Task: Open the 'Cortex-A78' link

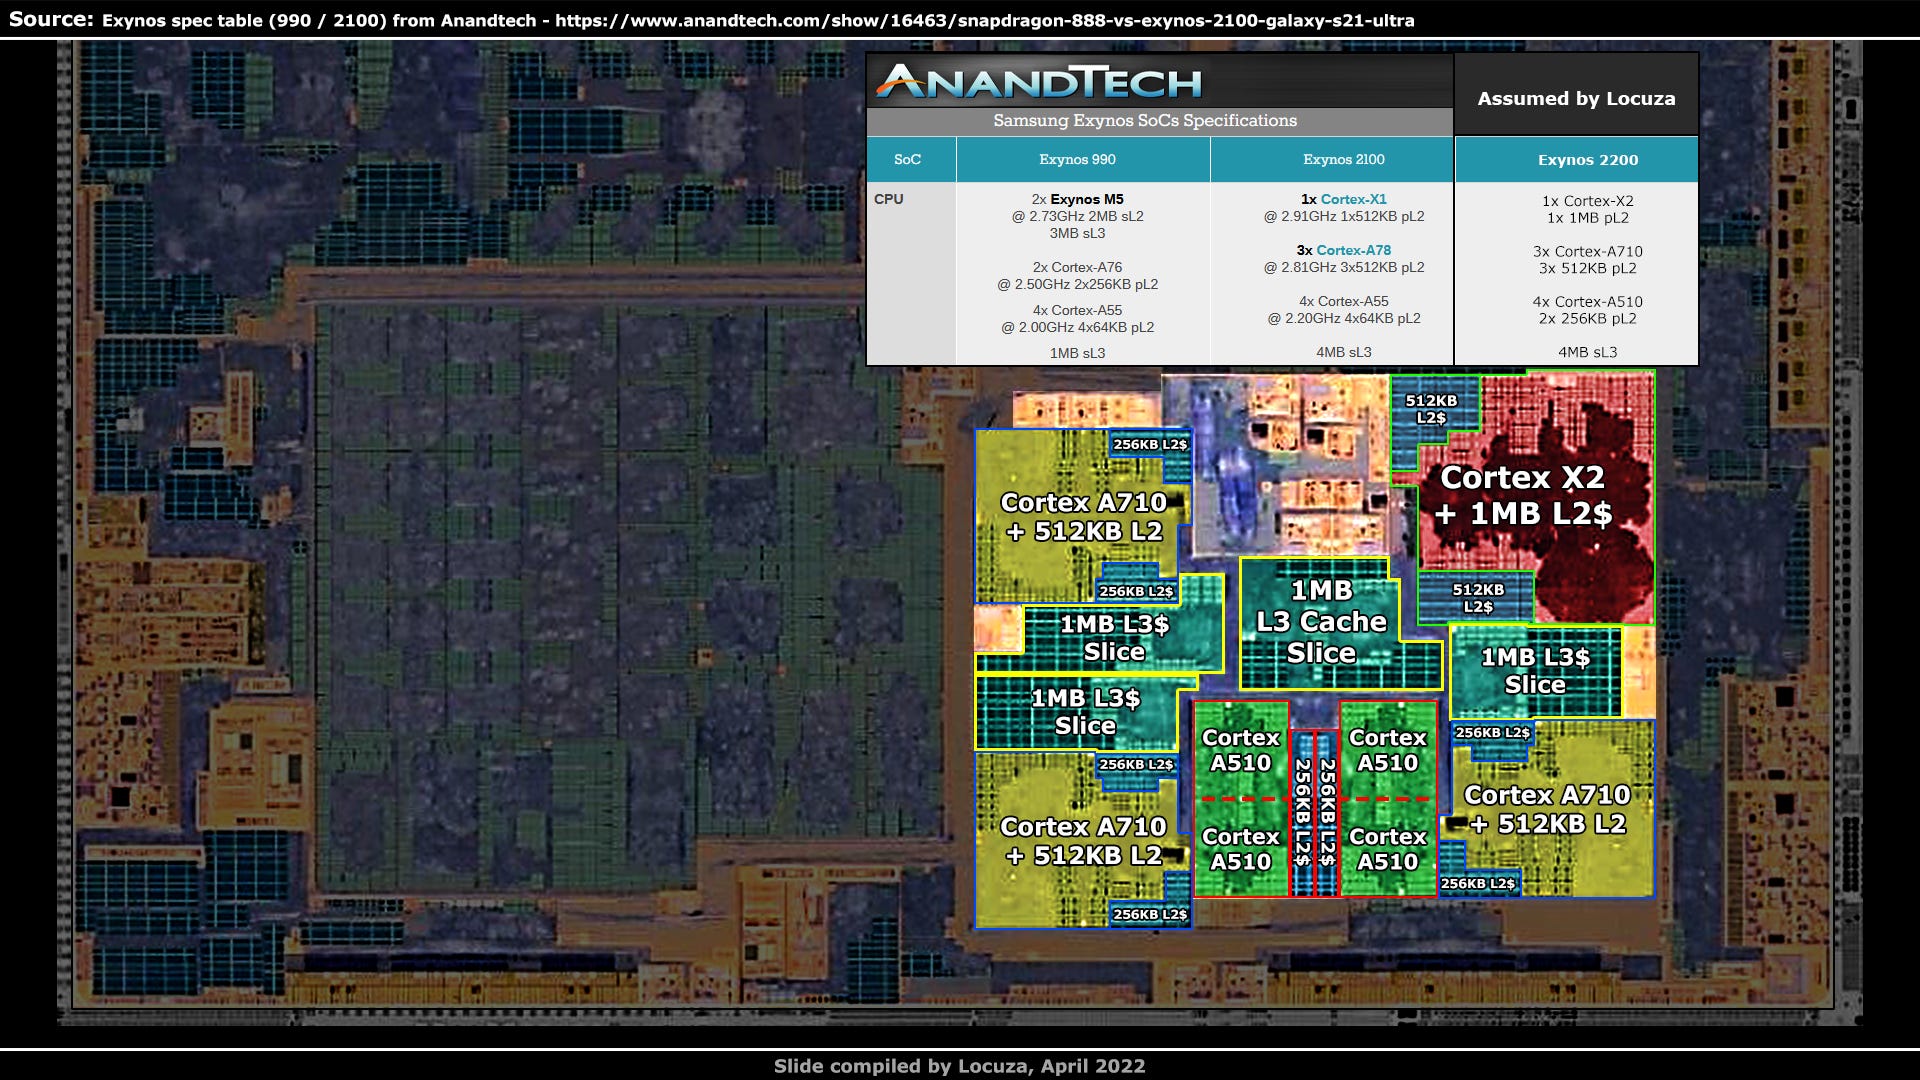Action: pos(1353,250)
